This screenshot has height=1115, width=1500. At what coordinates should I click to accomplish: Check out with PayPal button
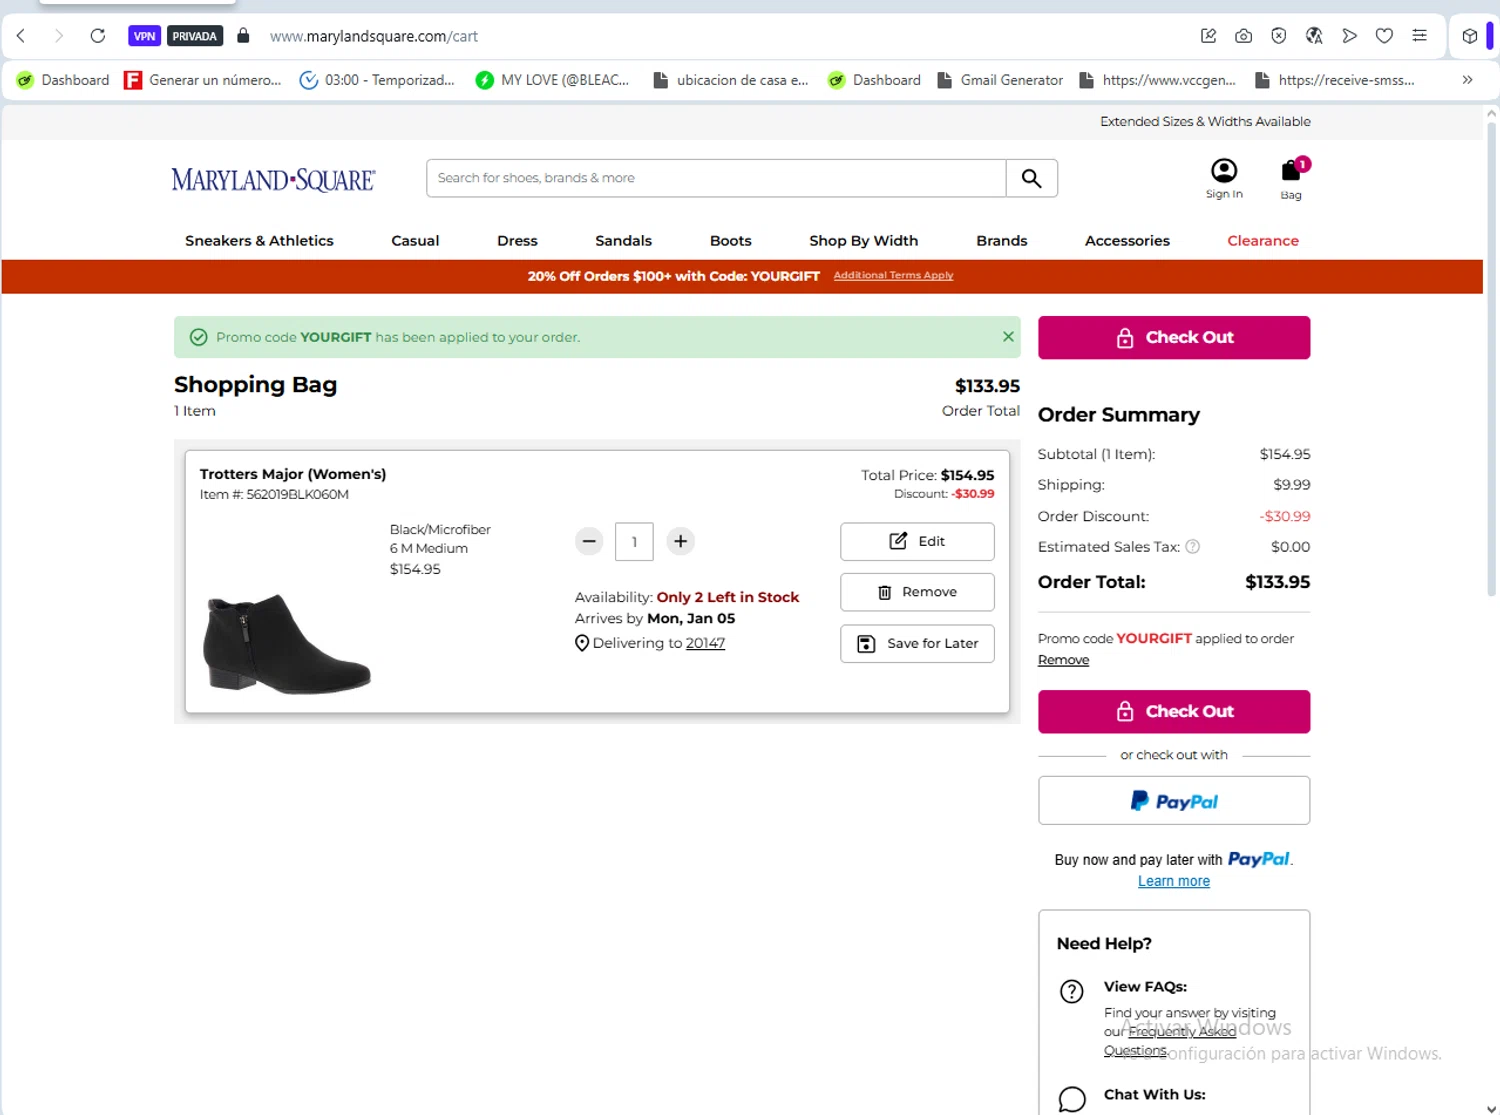1174,801
